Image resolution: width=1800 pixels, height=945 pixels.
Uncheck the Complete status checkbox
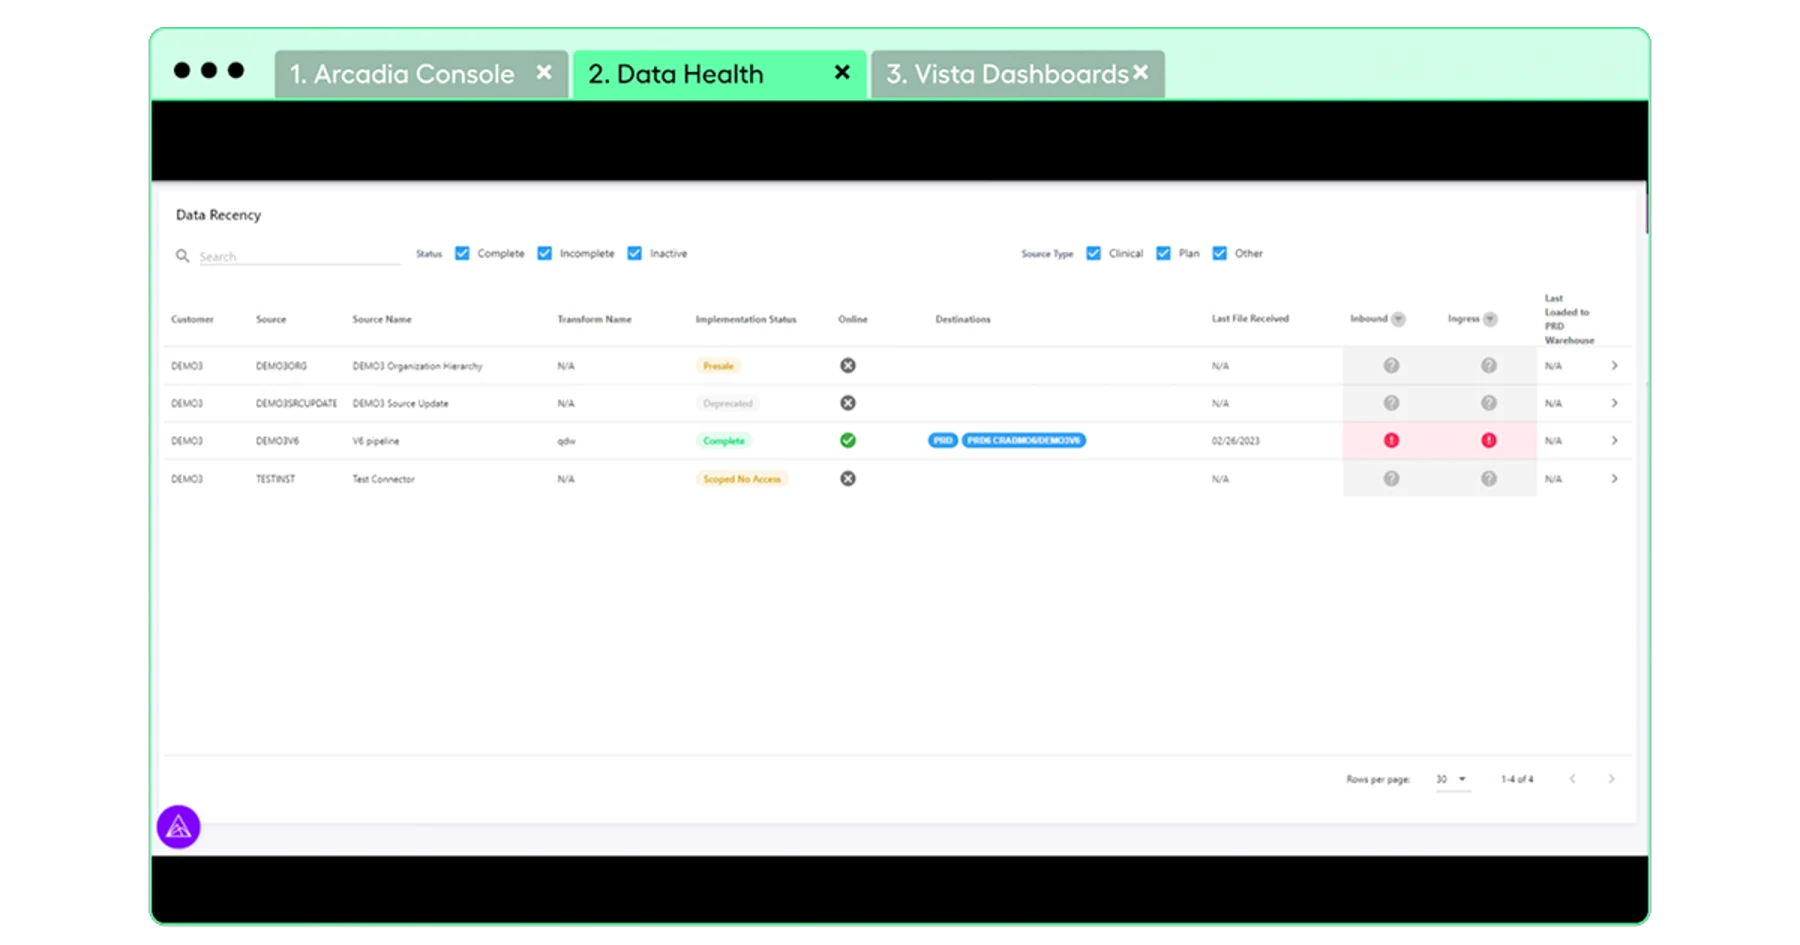click(462, 254)
